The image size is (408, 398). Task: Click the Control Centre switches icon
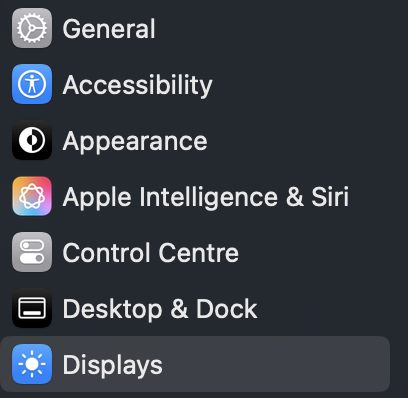click(x=32, y=252)
